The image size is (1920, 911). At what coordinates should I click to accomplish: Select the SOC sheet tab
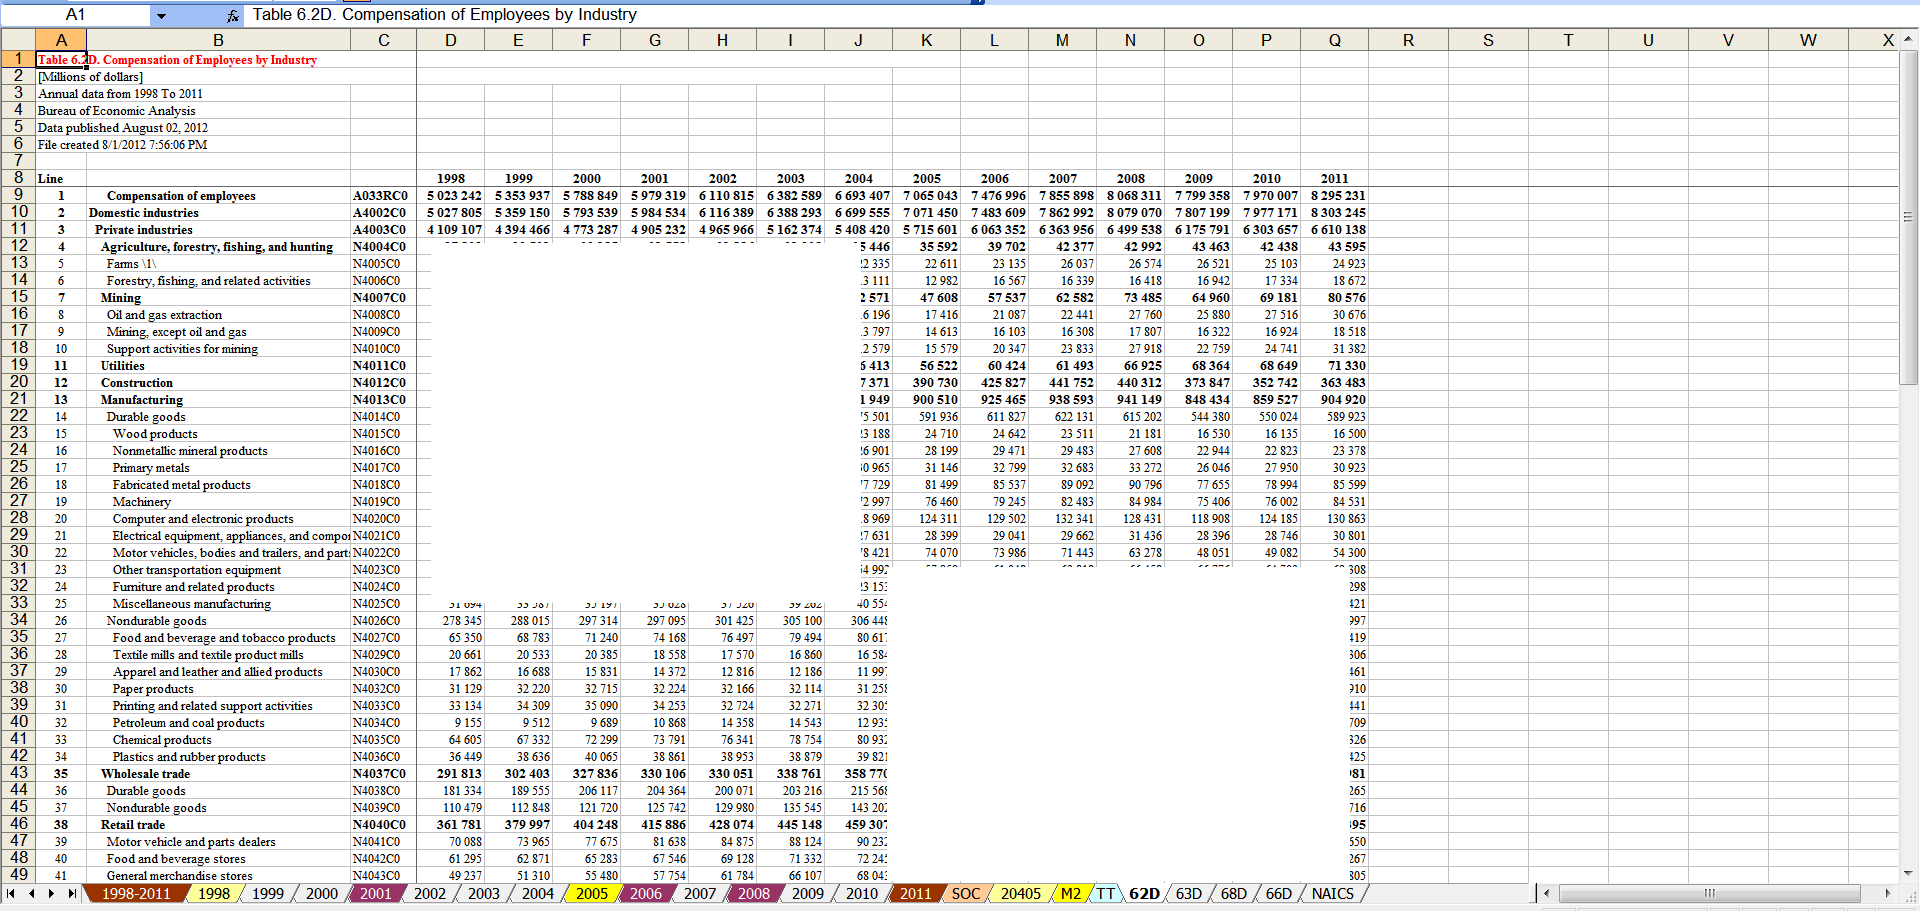tap(965, 893)
